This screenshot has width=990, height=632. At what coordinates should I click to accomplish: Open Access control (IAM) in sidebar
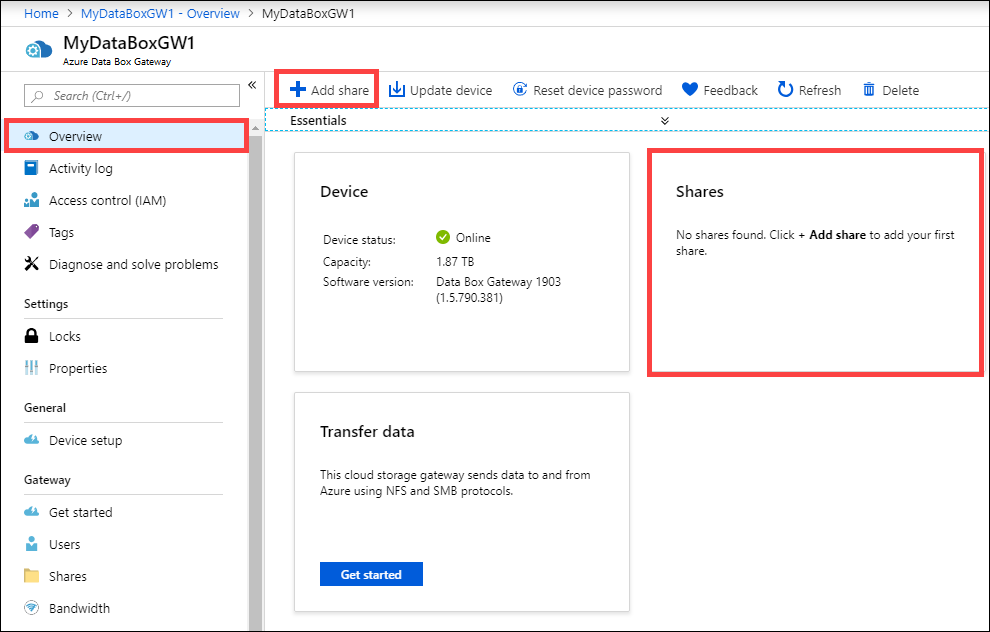107,201
